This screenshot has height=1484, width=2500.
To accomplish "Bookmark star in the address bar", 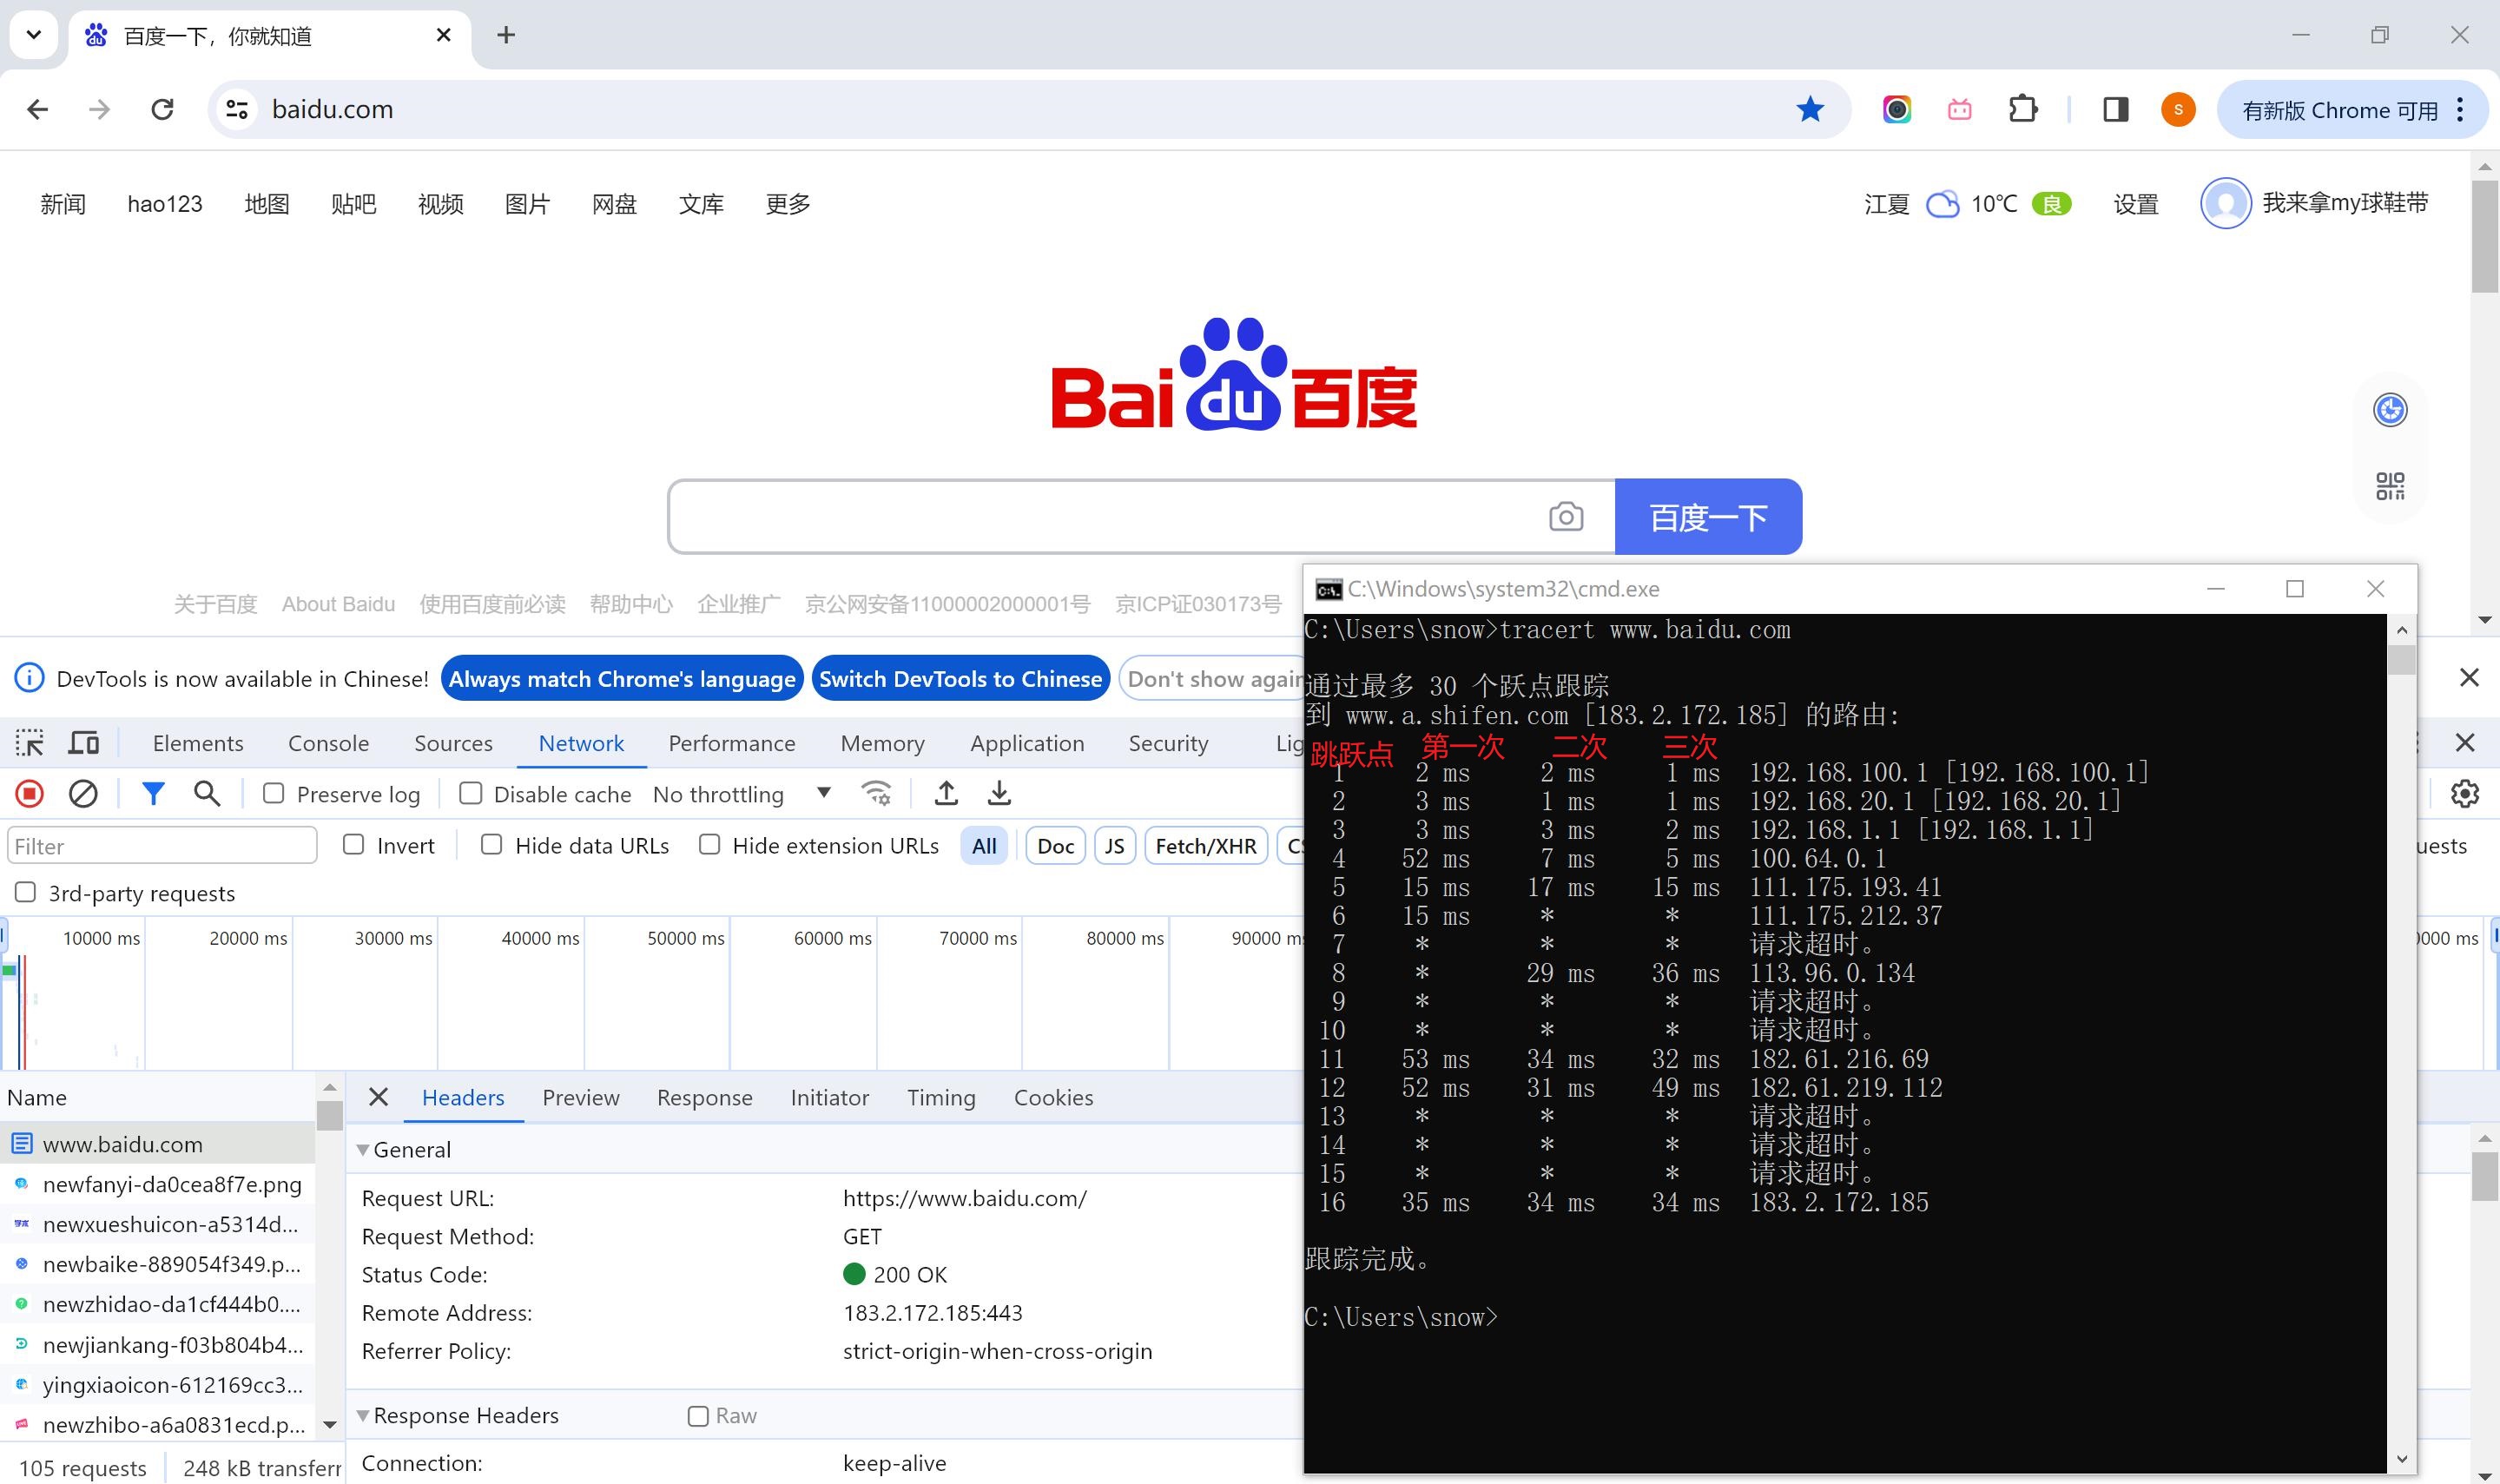I will (x=1810, y=109).
